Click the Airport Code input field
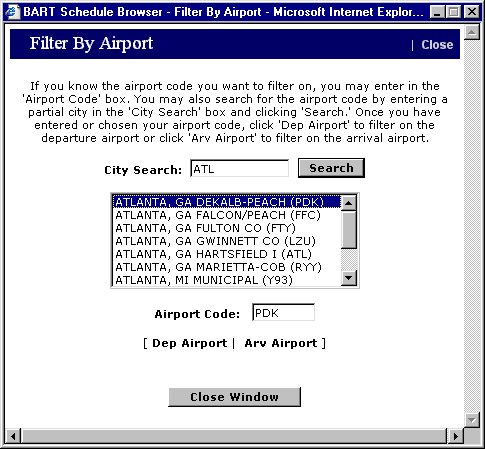 pyautogui.click(x=283, y=313)
